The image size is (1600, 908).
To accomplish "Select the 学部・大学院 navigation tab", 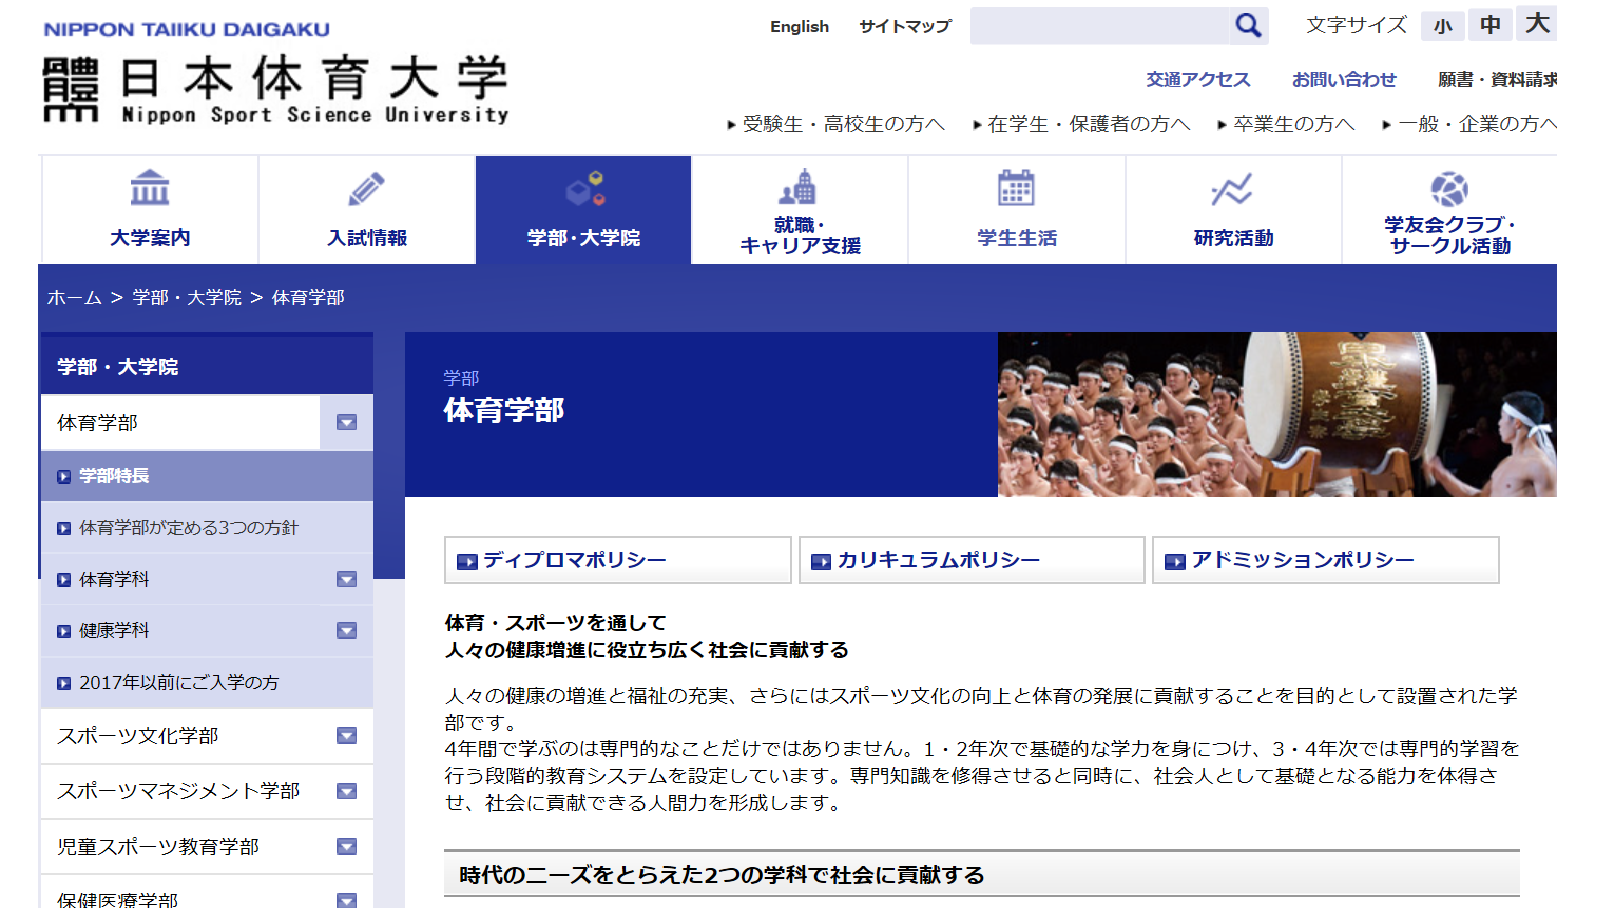I will 583,210.
